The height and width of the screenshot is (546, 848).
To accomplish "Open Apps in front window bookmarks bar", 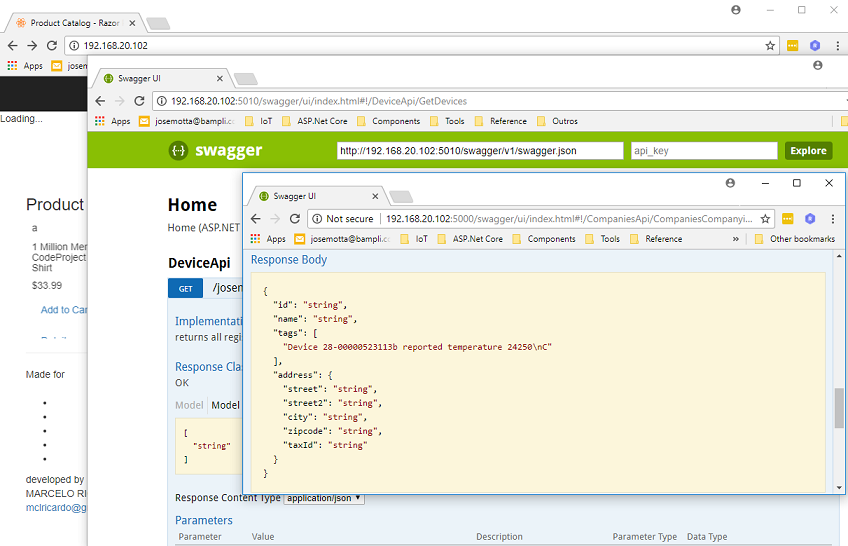I will tap(268, 239).
